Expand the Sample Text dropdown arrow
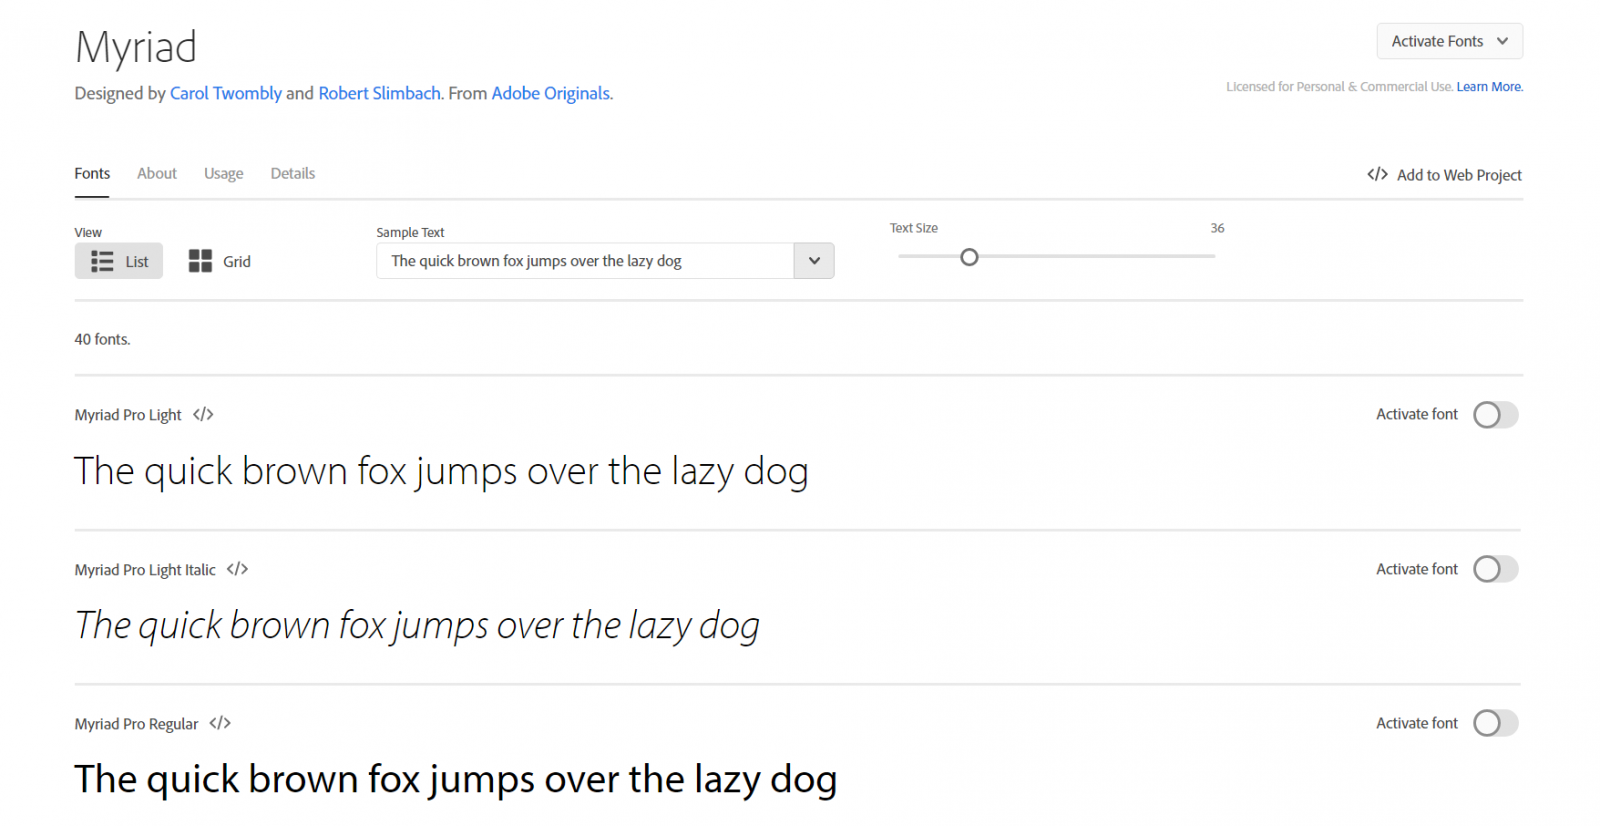Screen dimensions: 1600x826 coord(814,261)
